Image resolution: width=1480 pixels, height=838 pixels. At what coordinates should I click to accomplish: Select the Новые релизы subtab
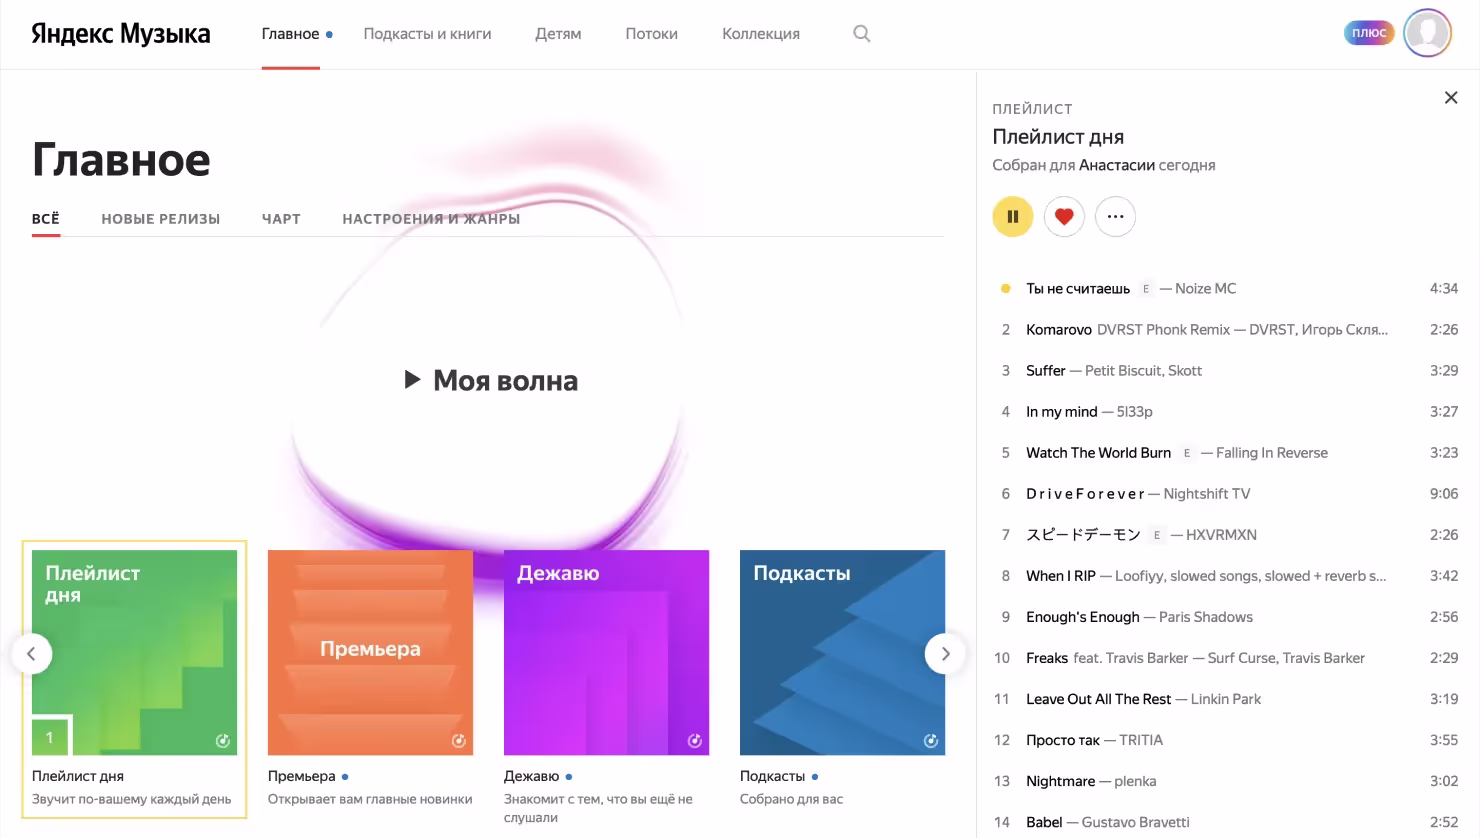[160, 219]
